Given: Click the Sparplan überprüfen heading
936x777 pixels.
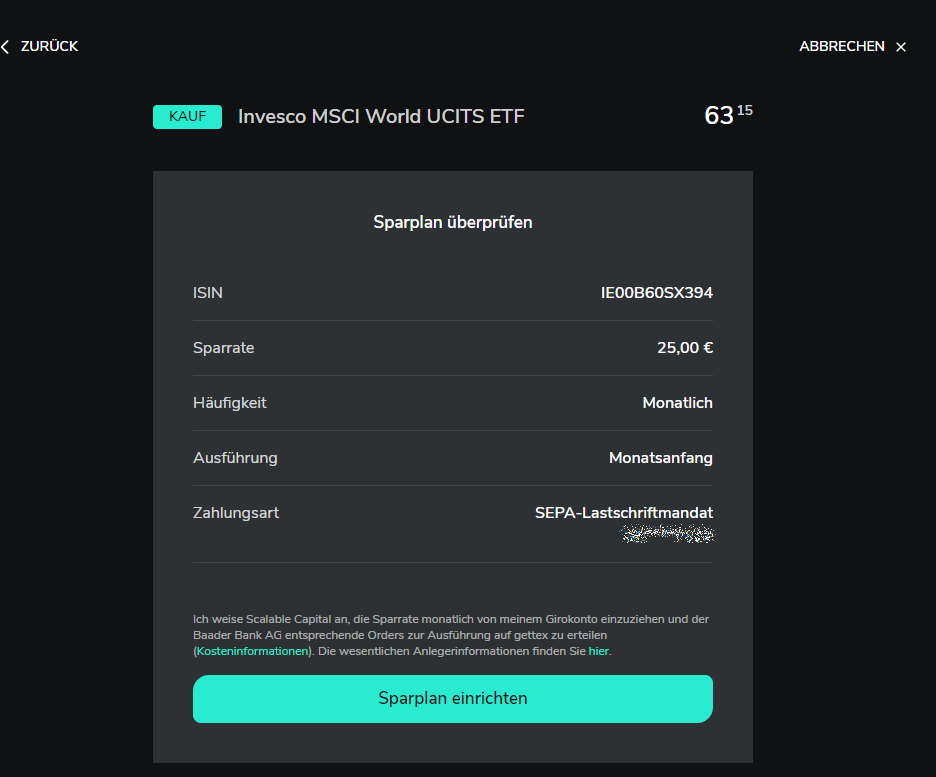Looking at the screenshot, I should 452,222.
